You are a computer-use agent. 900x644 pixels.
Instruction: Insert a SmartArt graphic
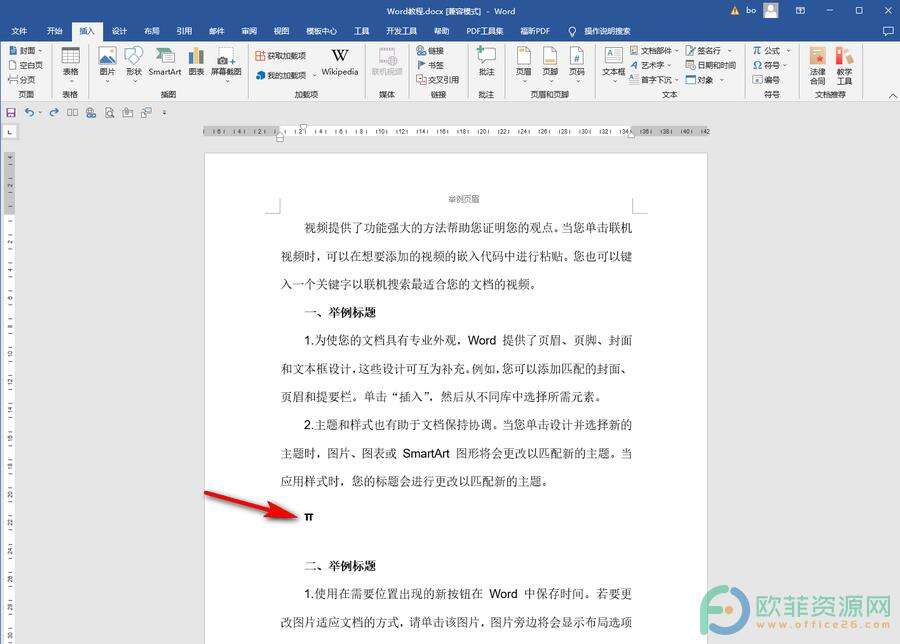click(x=165, y=62)
